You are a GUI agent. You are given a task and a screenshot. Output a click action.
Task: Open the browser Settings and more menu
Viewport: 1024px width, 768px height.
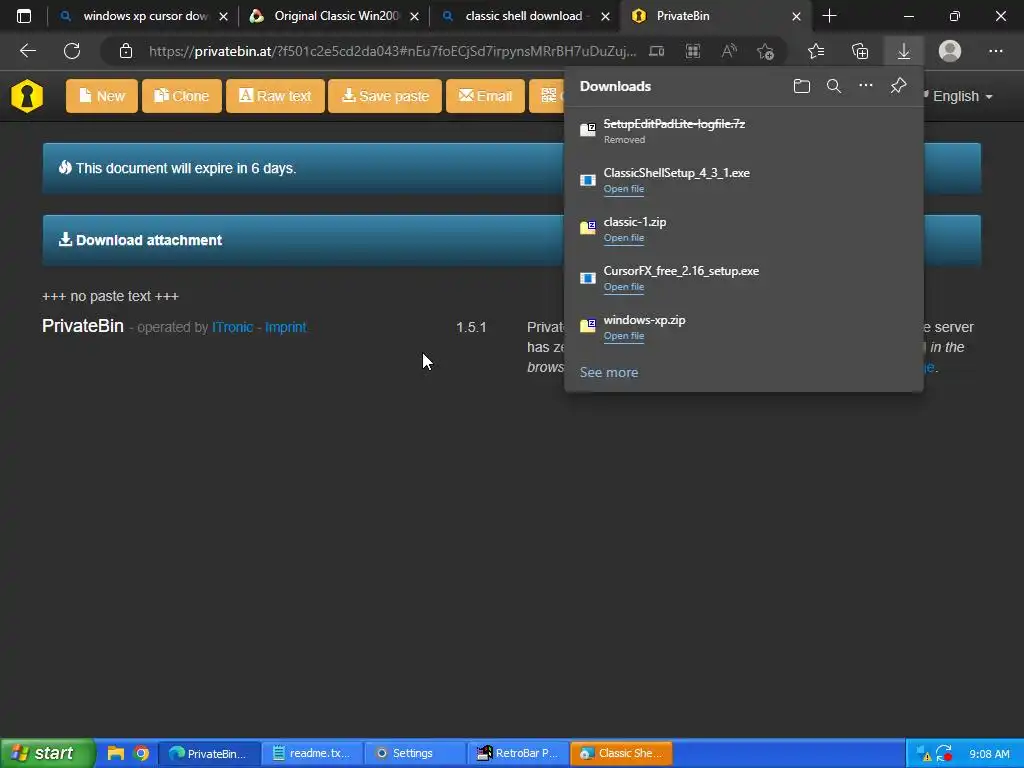coord(995,51)
